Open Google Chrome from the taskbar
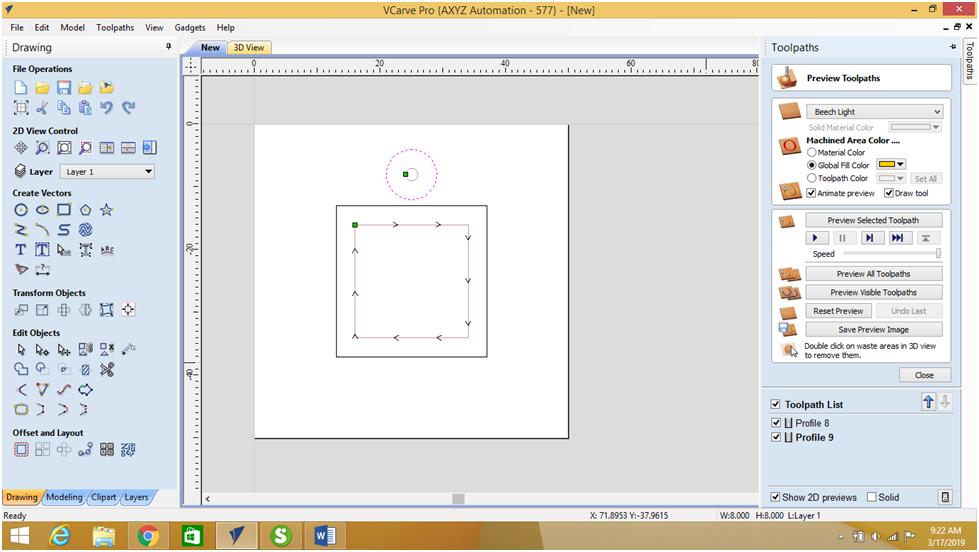 pyautogui.click(x=148, y=536)
